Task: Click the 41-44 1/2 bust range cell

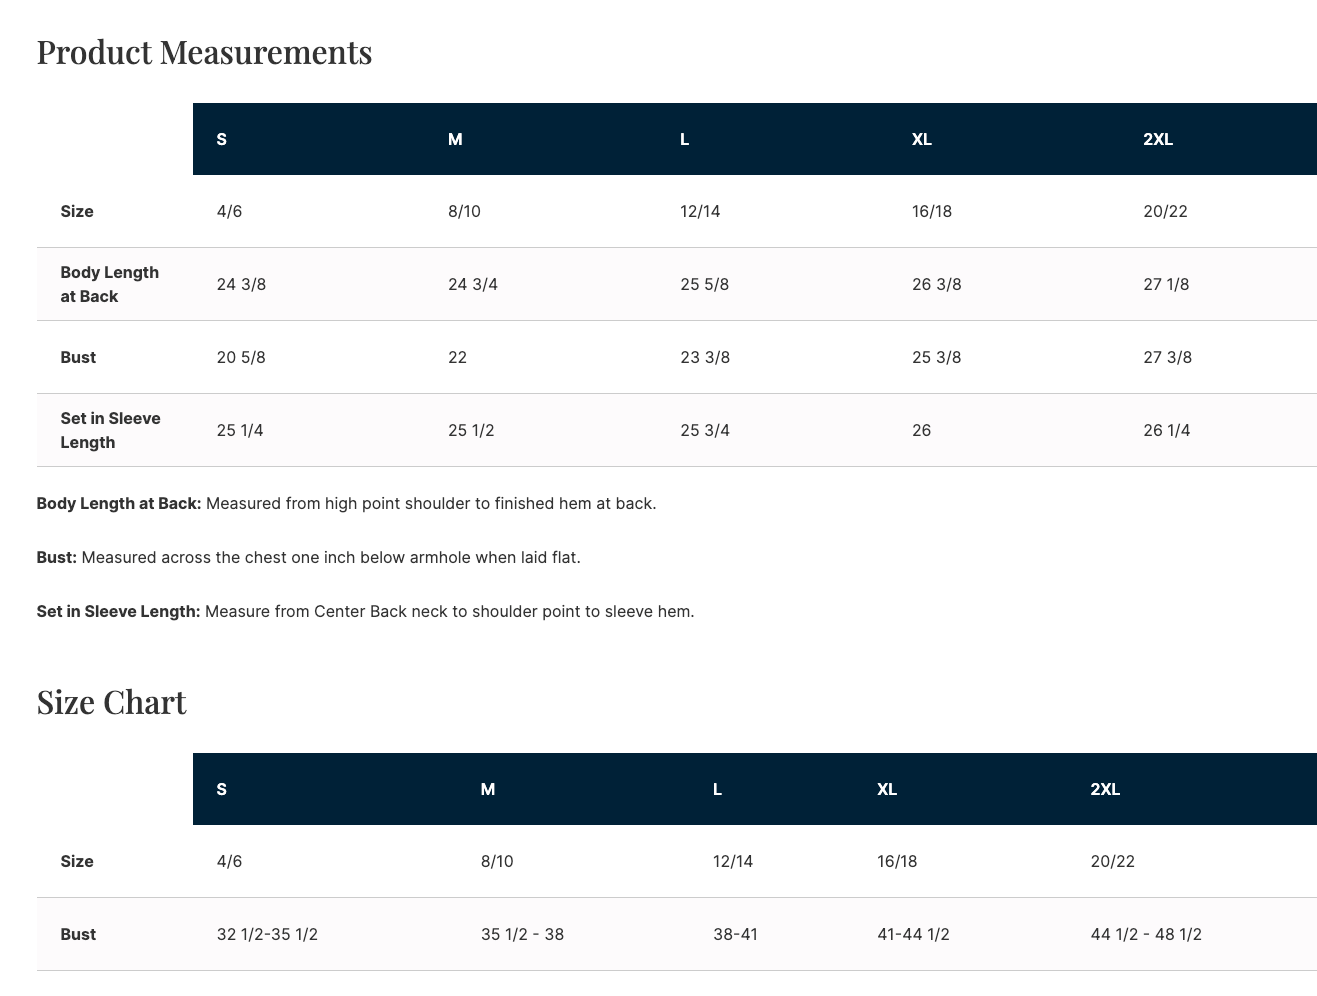Action: [x=913, y=934]
